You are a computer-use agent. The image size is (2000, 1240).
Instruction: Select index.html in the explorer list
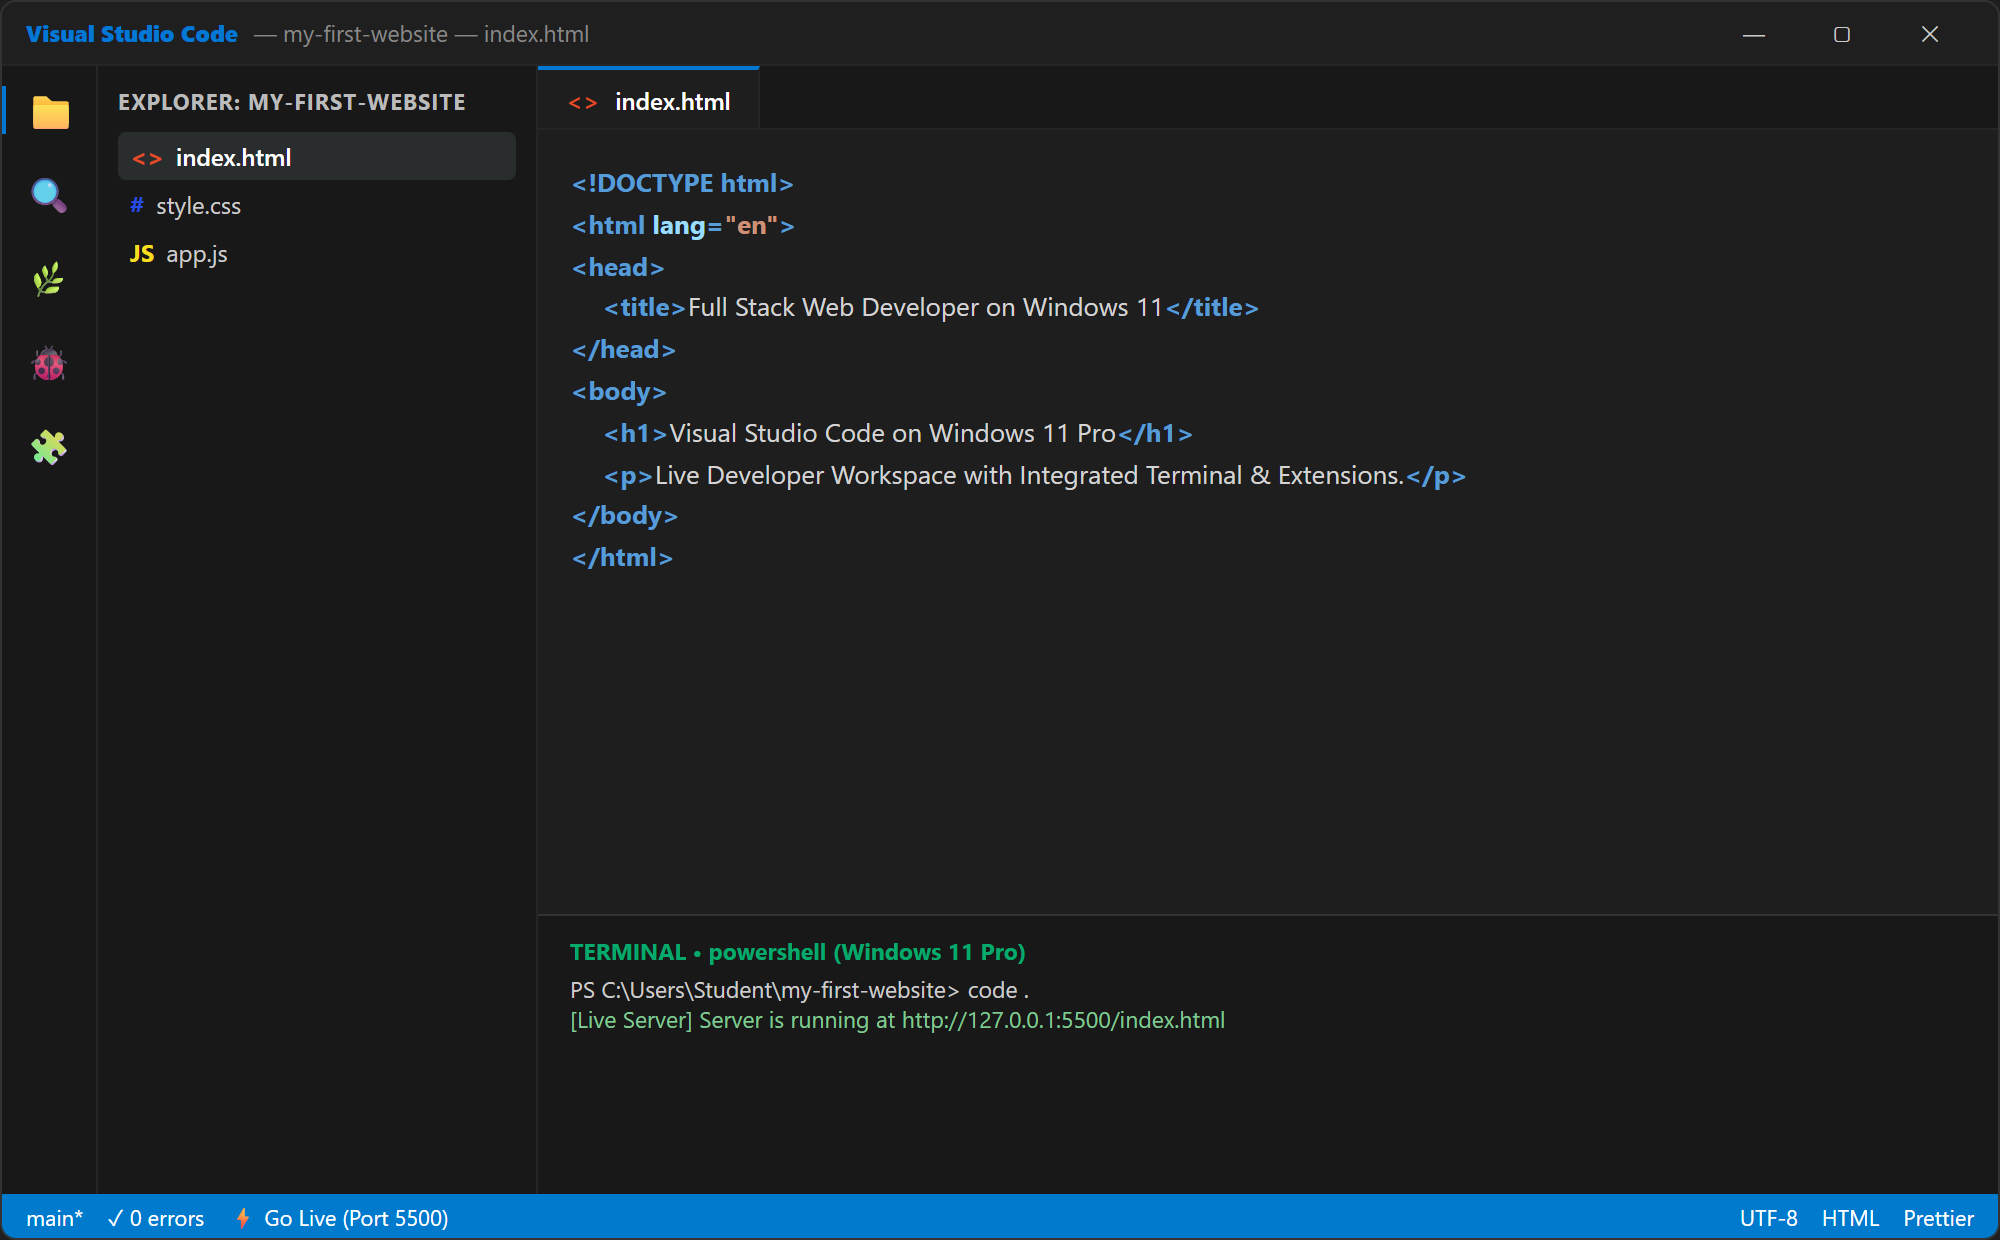tap(317, 157)
